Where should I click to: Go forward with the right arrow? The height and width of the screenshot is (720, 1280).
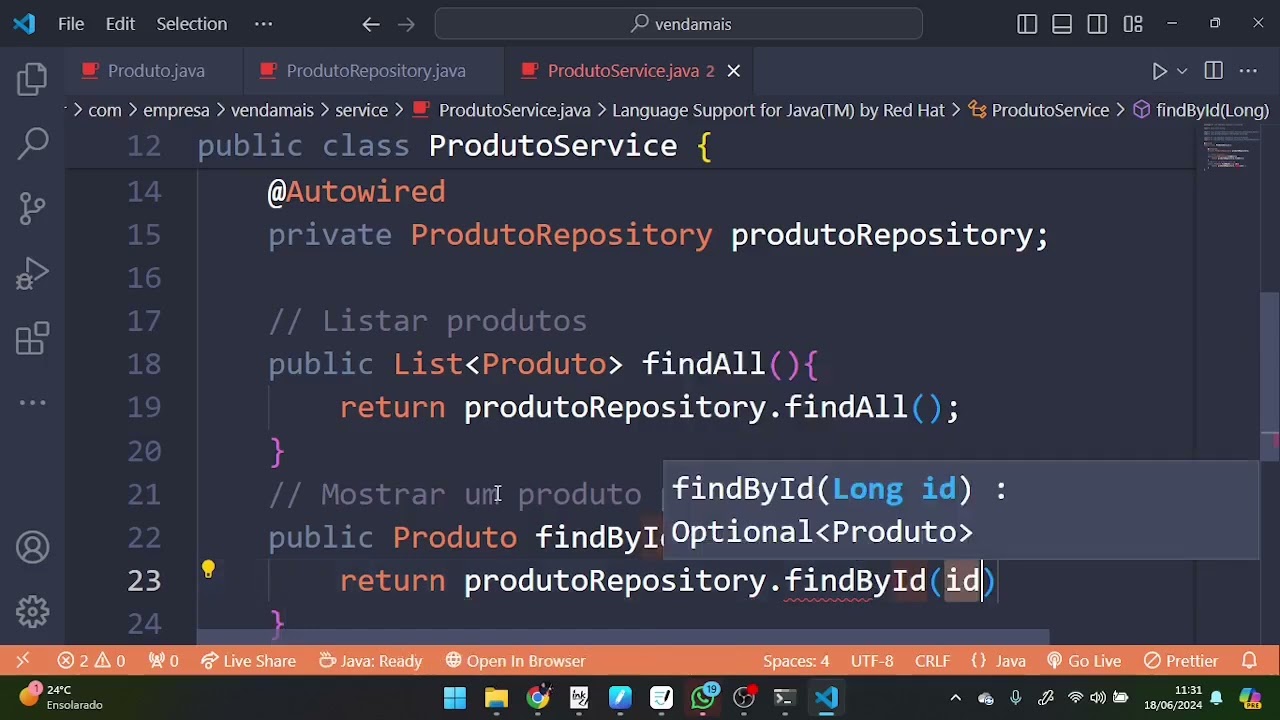tap(406, 24)
